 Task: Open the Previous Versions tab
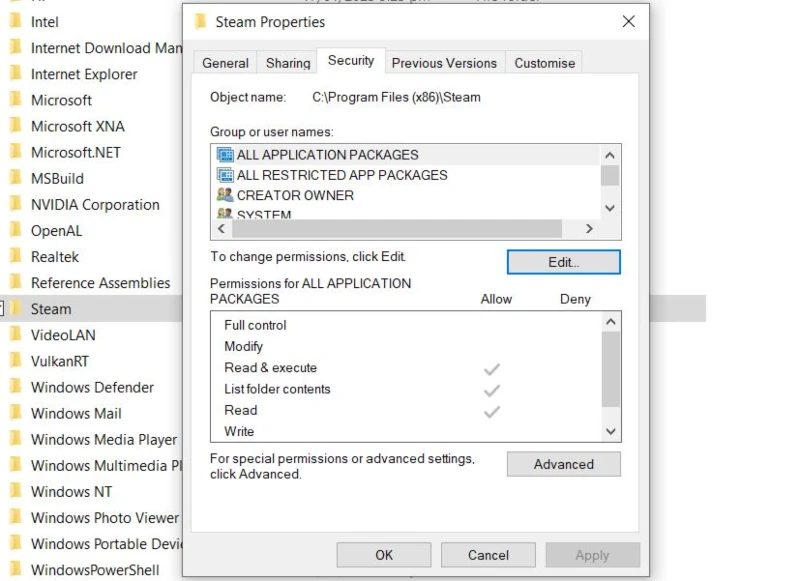(x=444, y=62)
